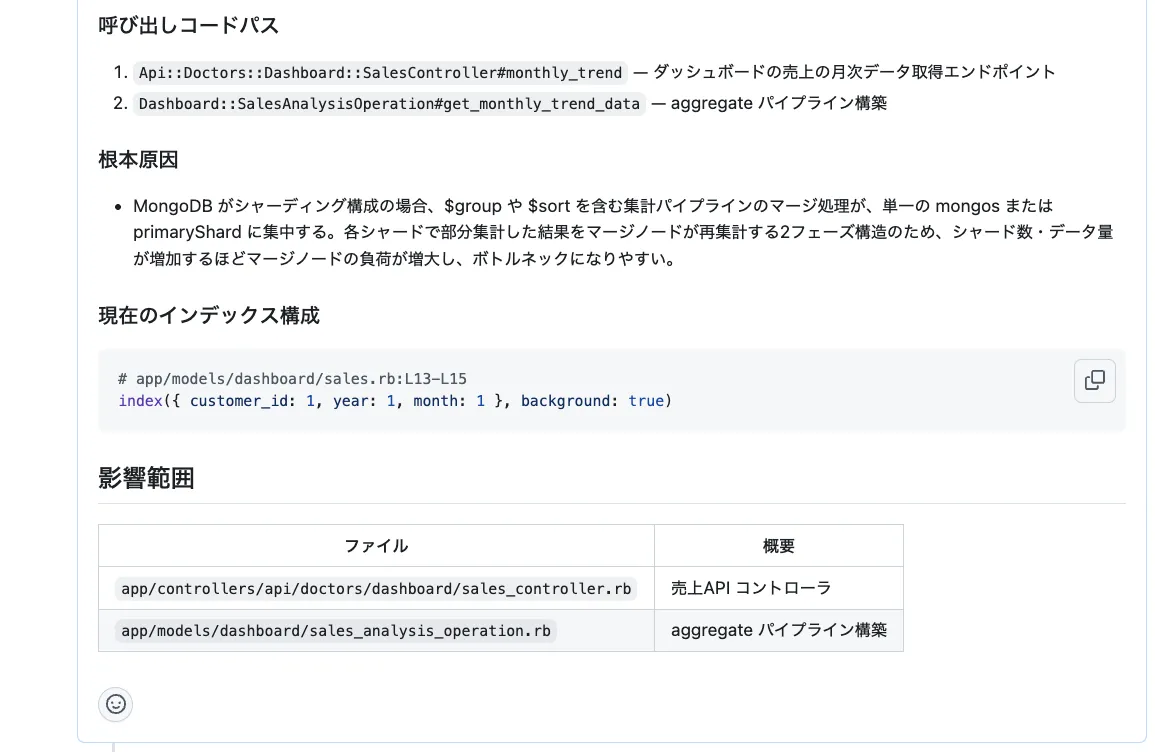This screenshot has width=1155, height=752.
Task: Click the sales.rb:L13–L15 code comment line
Action: [292, 379]
